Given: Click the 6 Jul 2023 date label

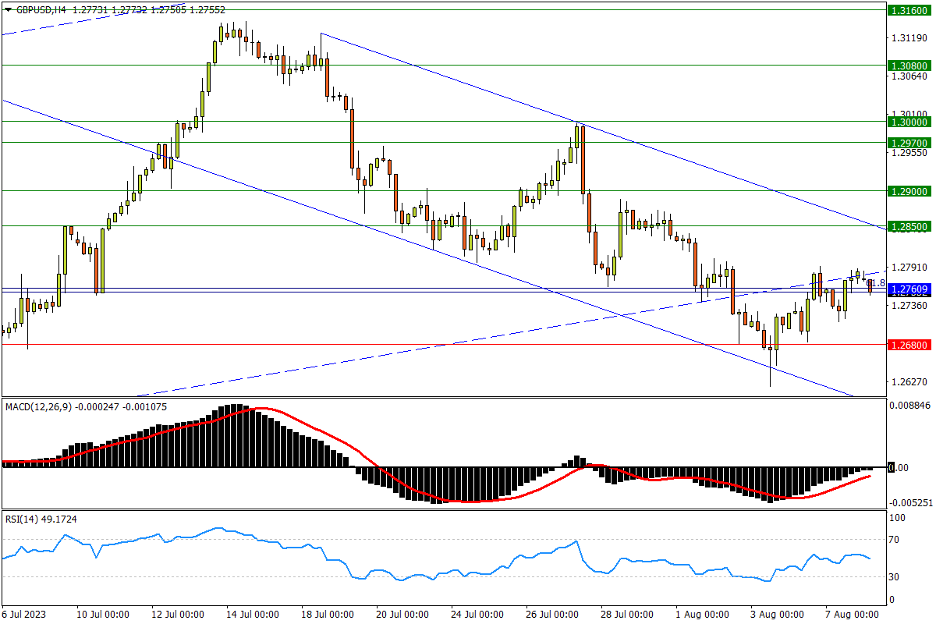Looking at the screenshot, I should pos(26,613).
